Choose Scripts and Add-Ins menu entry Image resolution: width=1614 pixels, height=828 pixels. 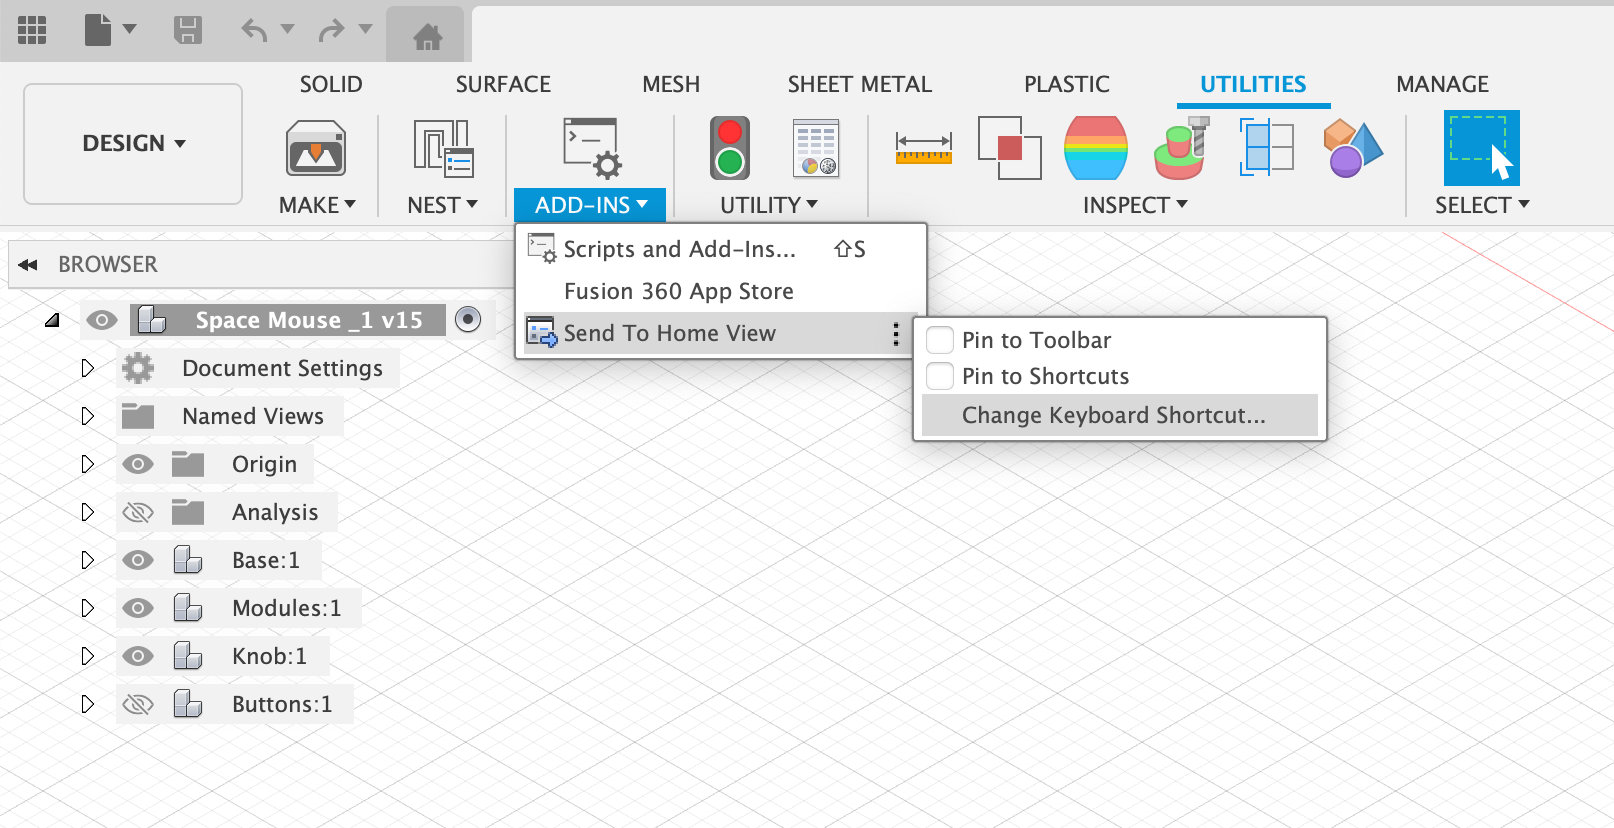click(721, 249)
